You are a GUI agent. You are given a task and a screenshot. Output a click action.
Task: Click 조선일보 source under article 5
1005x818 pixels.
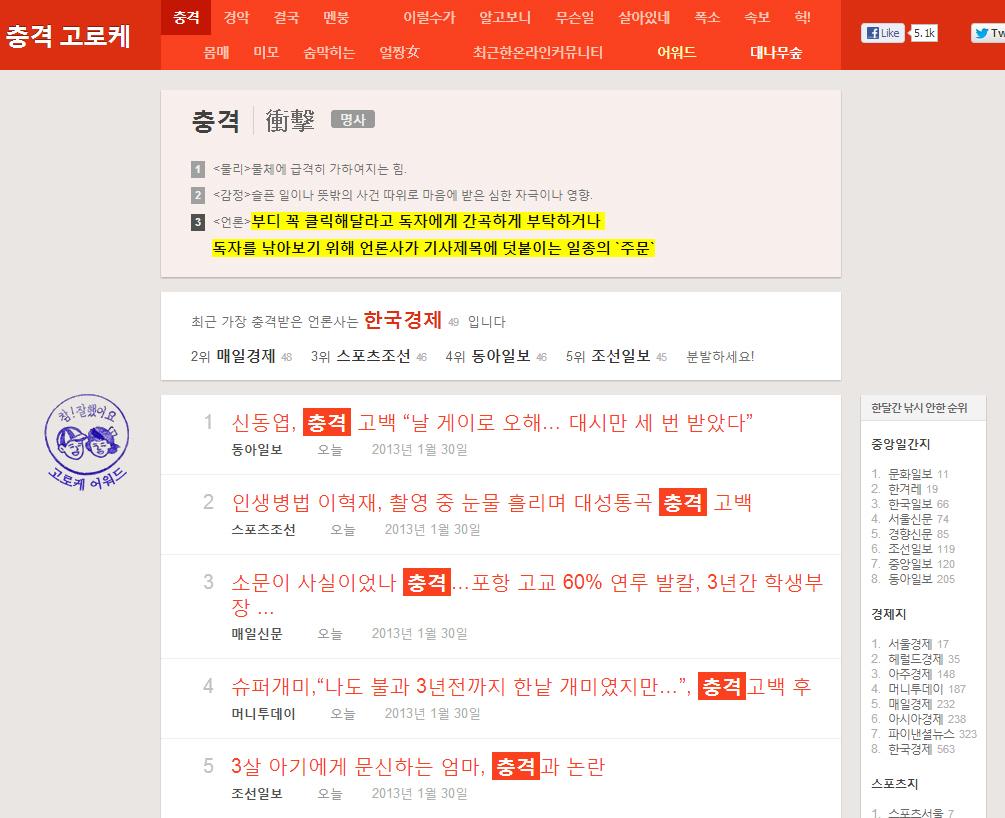pyautogui.click(x=257, y=794)
